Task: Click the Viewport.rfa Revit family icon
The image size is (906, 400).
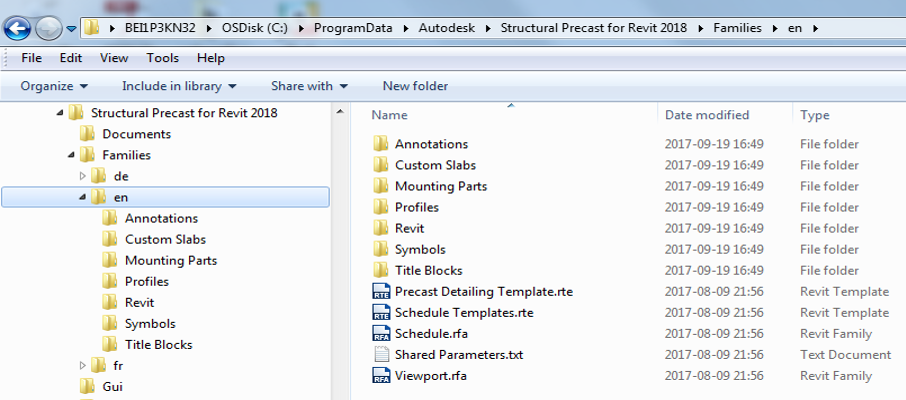Action: coord(380,376)
